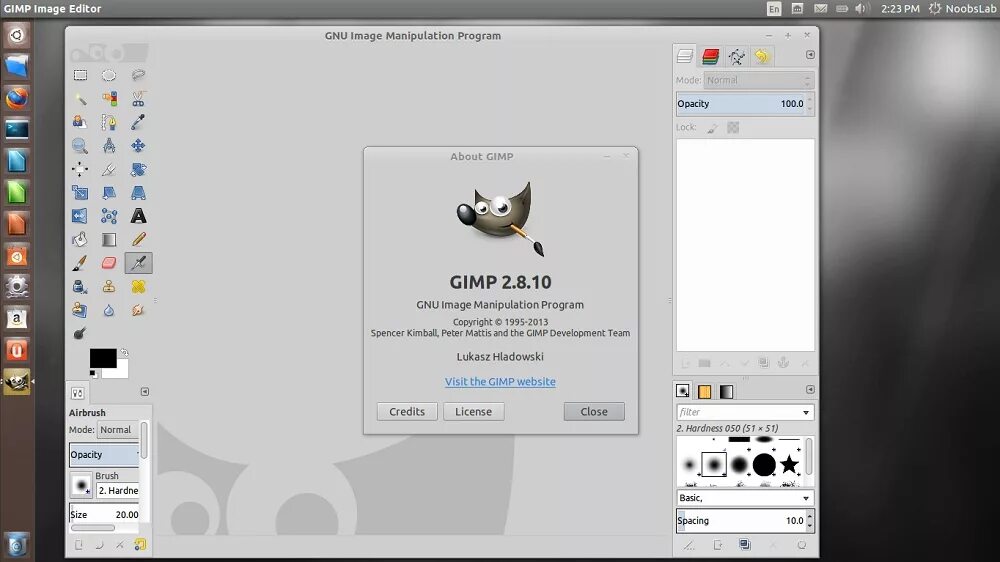Open the brushes dock tab menu arrow

tap(810, 389)
